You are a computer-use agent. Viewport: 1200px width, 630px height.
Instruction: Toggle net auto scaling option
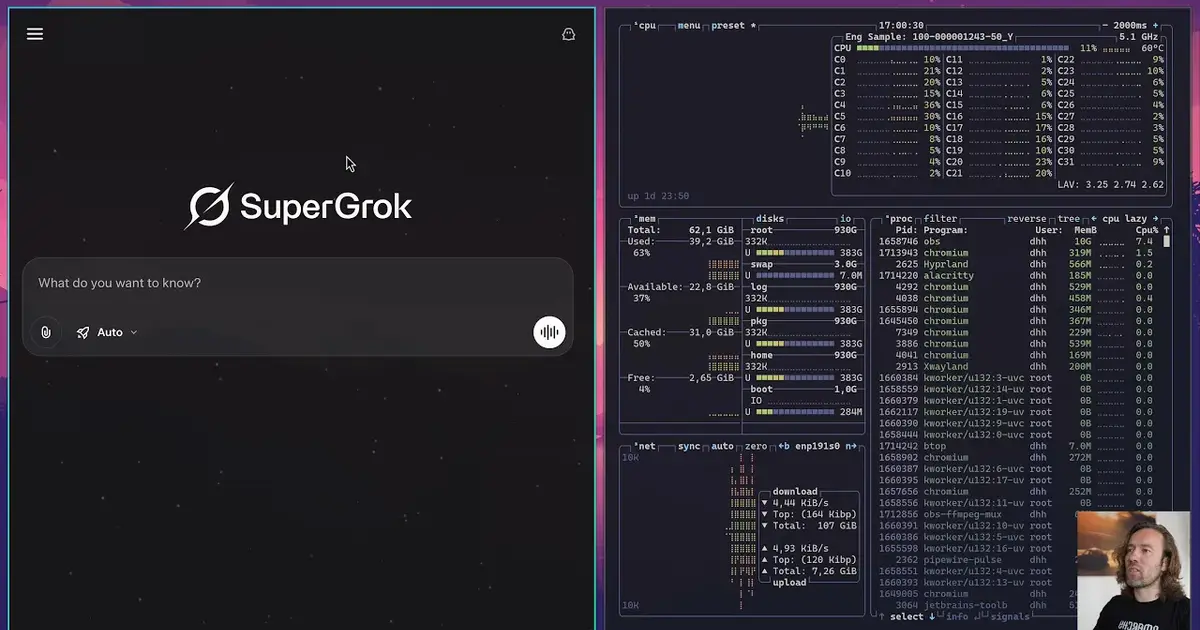pyautogui.click(x=721, y=446)
